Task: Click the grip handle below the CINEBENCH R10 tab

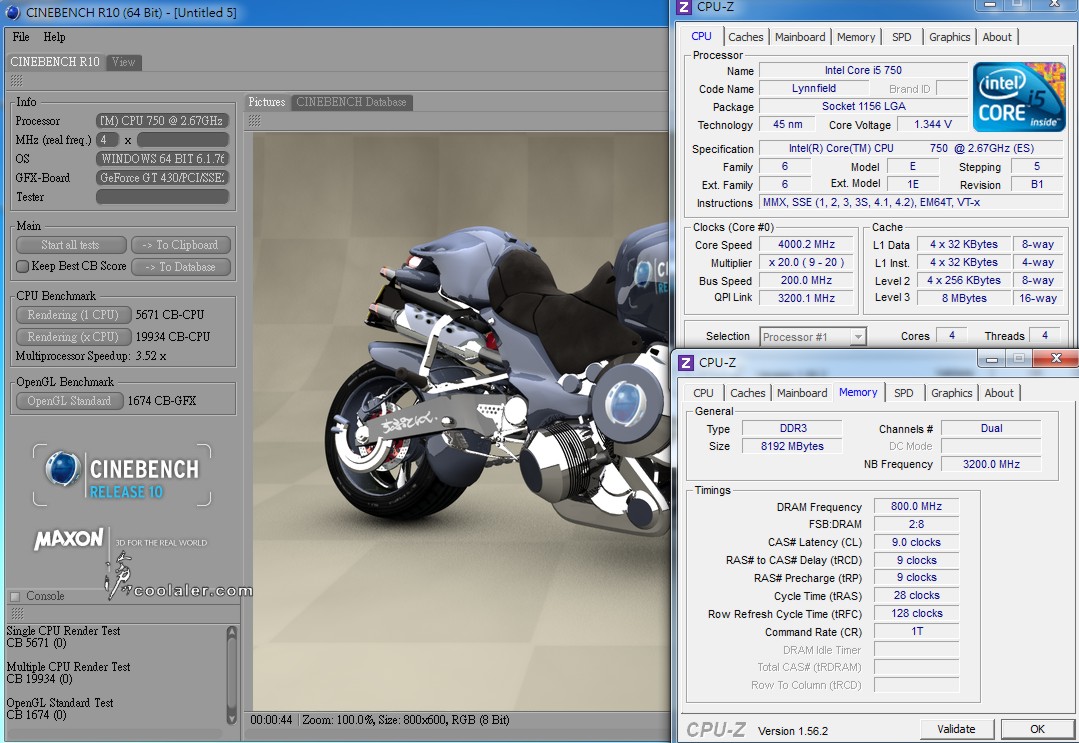Action: (x=16, y=80)
